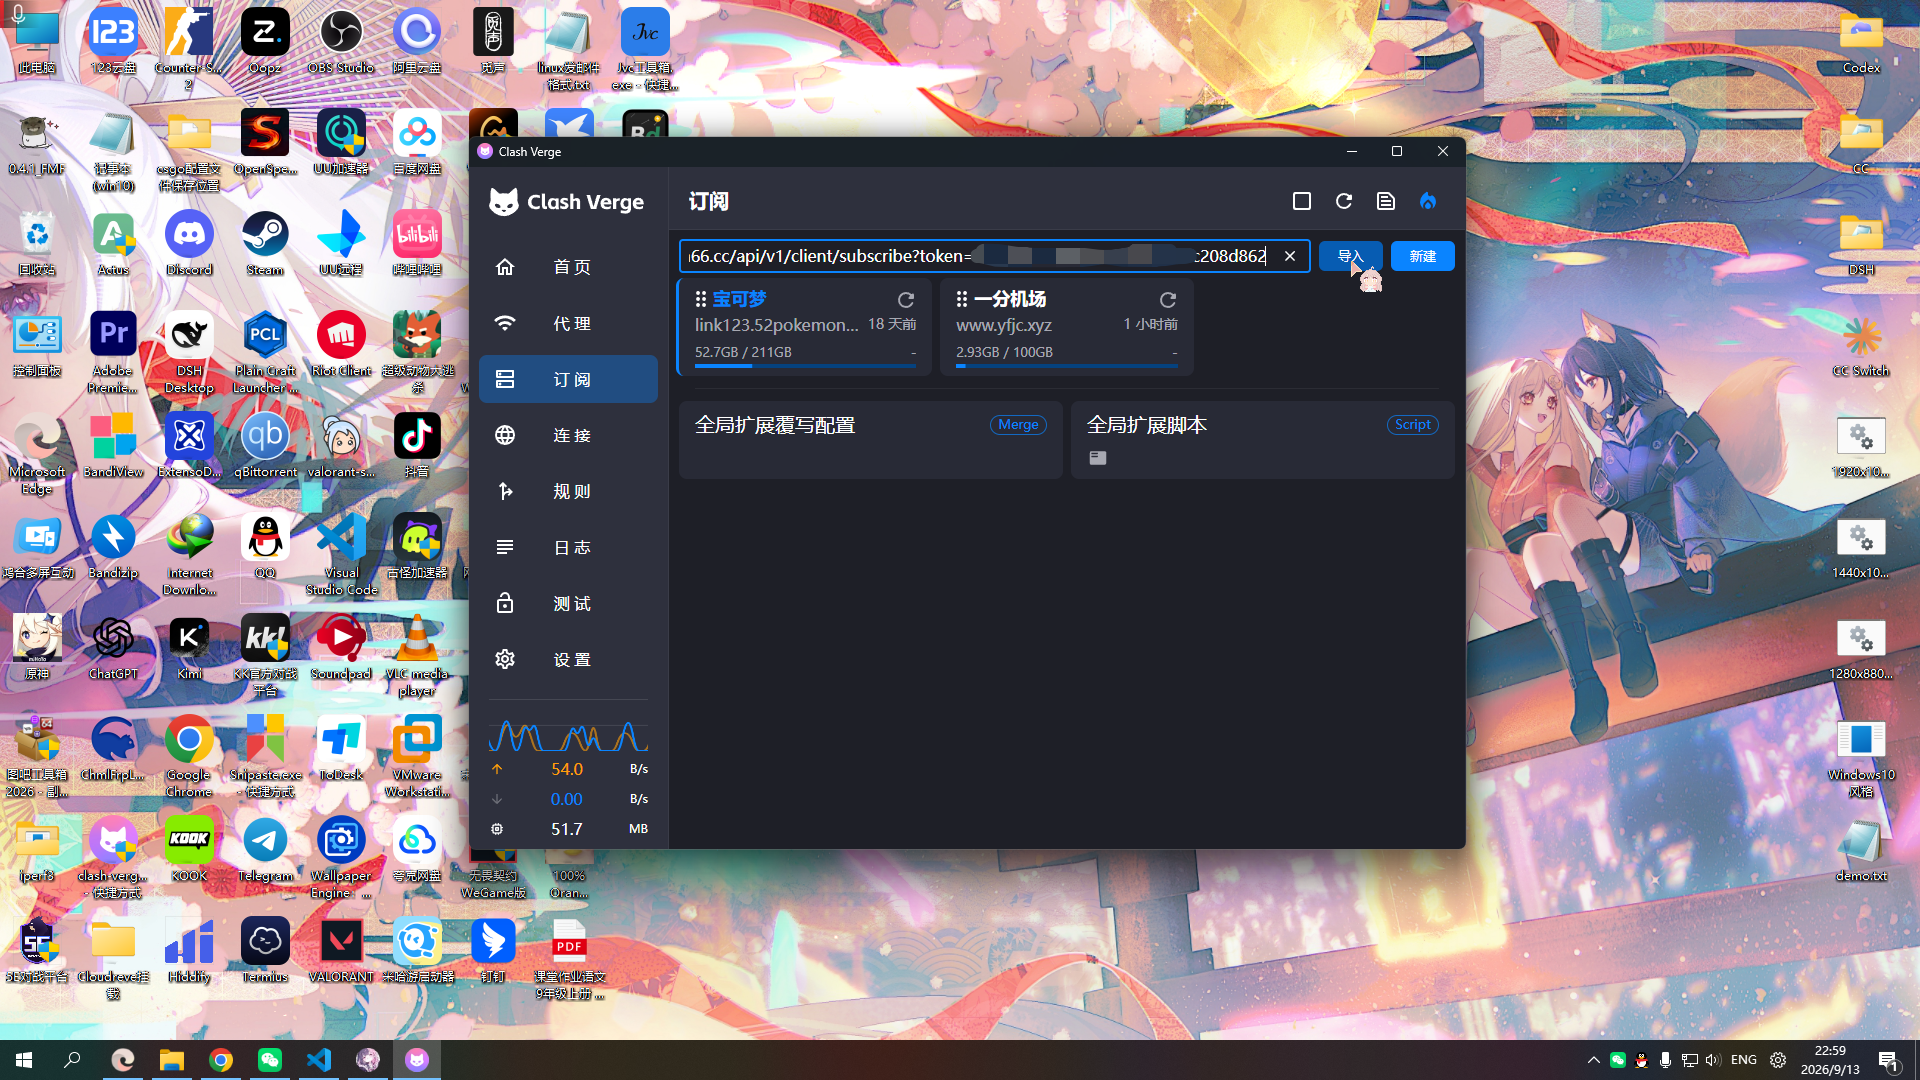
Task: Open the 代理 proxies page
Action: point(568,324)
